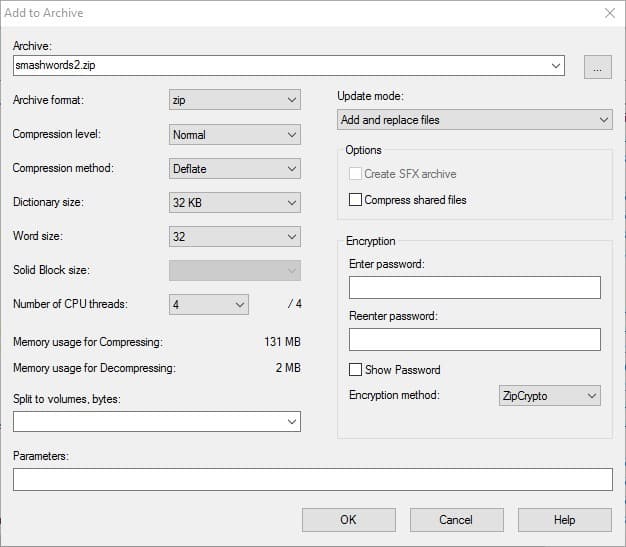Focus the Enter password field
626x547 pixels.
pos(475,287)
